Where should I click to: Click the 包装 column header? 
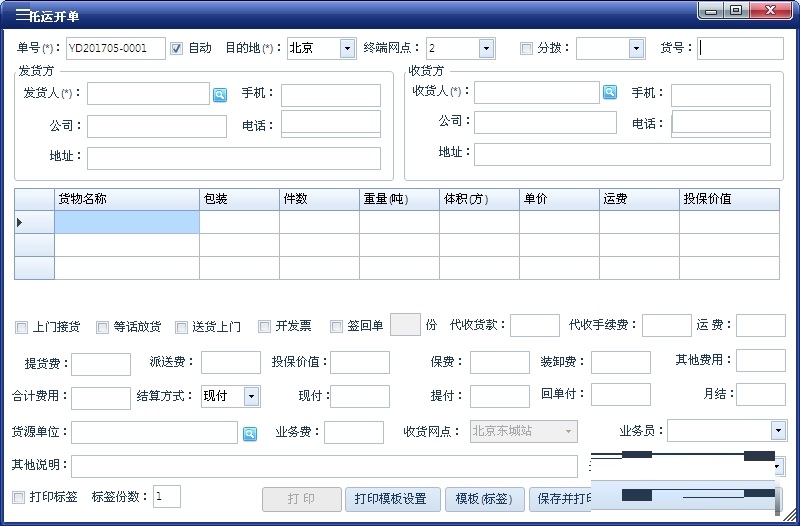(239, 199)
